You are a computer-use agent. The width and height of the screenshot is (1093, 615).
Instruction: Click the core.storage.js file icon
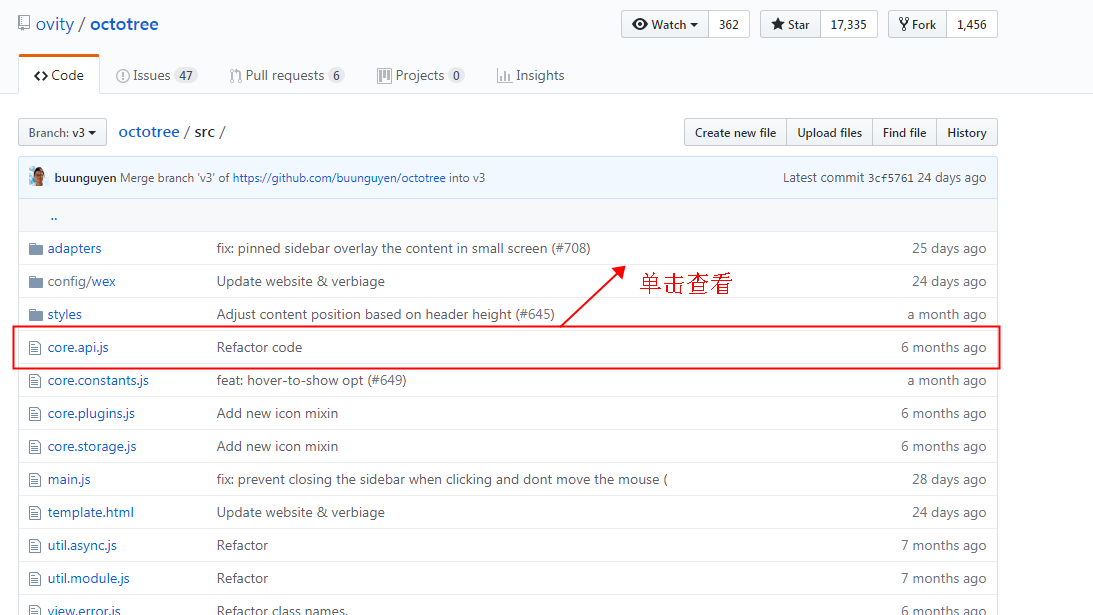(35, 446)
